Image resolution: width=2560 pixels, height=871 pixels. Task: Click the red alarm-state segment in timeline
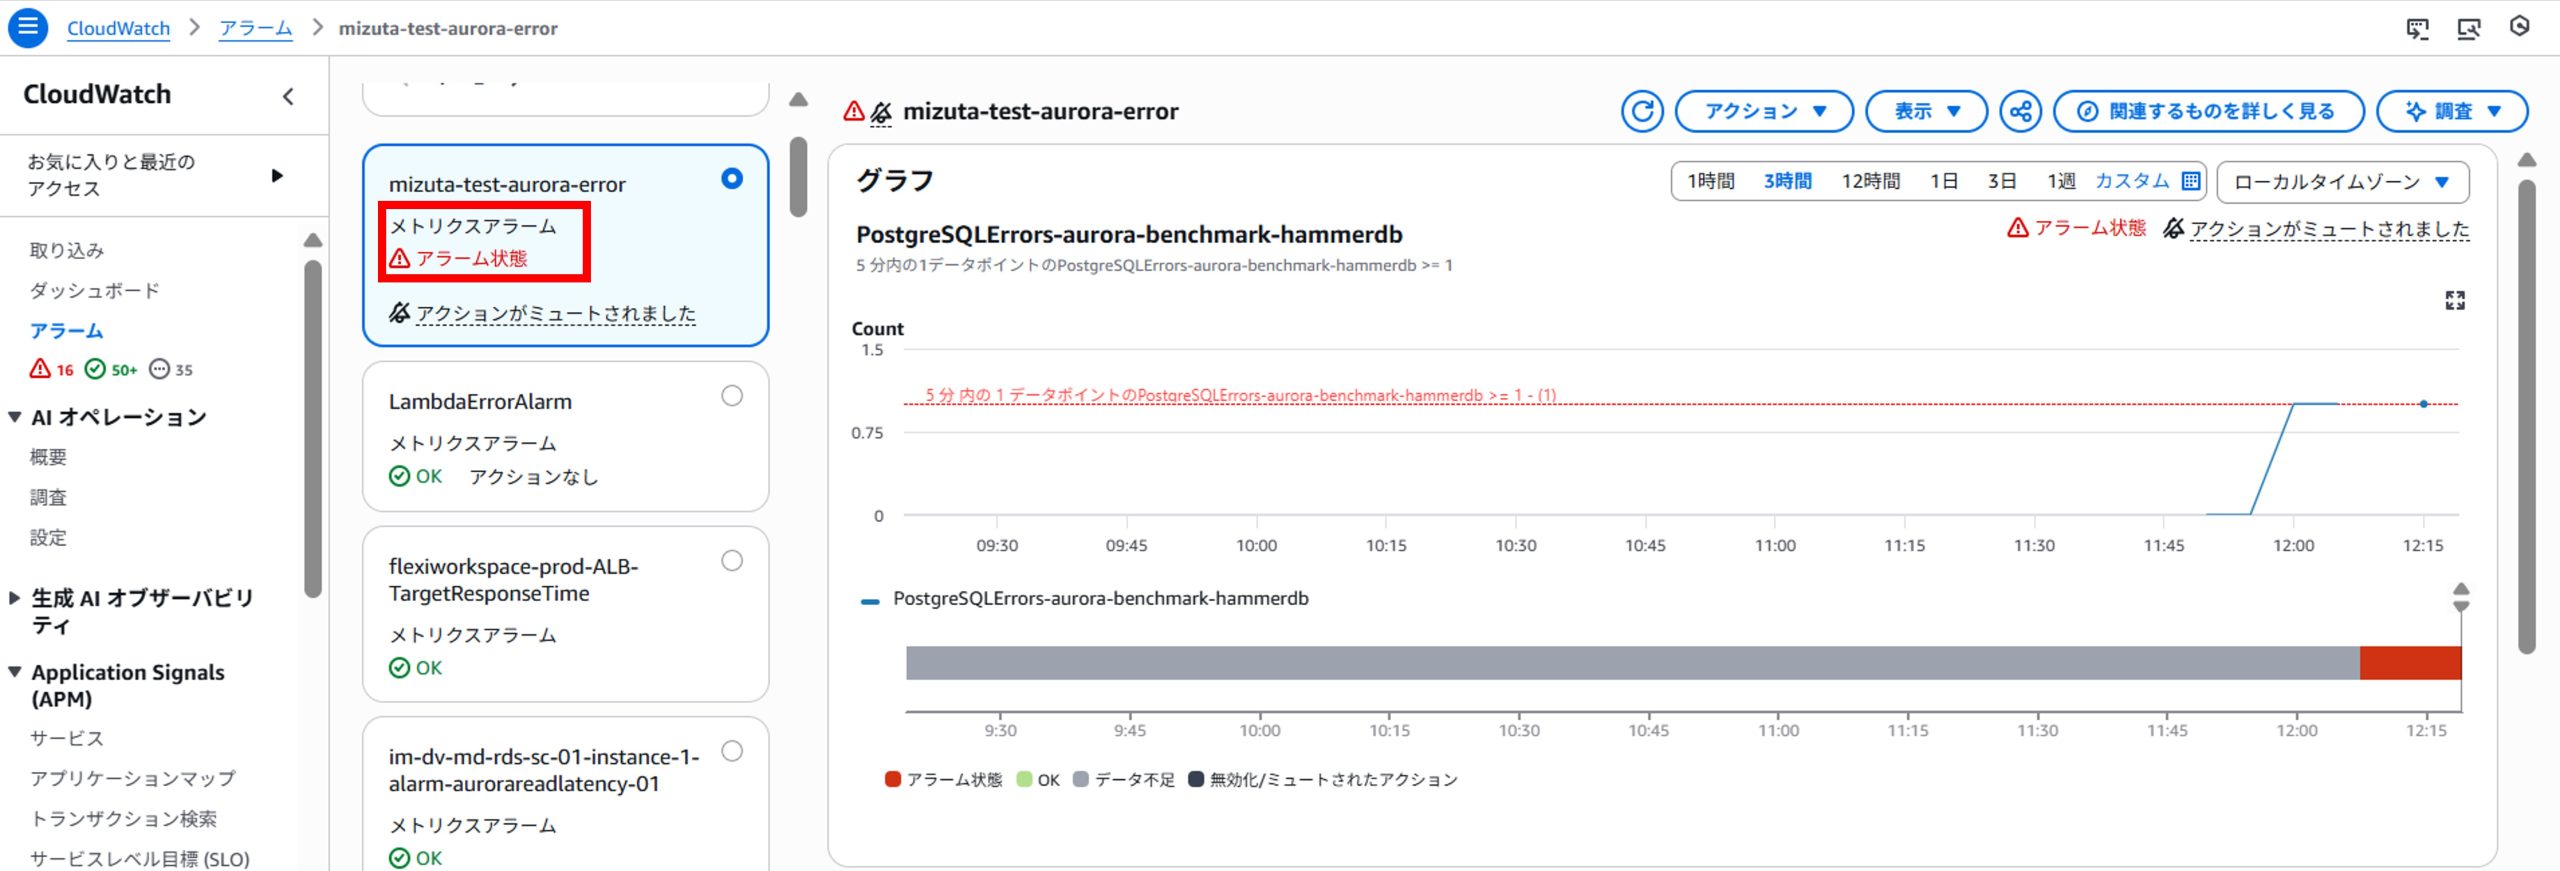pos(2409,663)
